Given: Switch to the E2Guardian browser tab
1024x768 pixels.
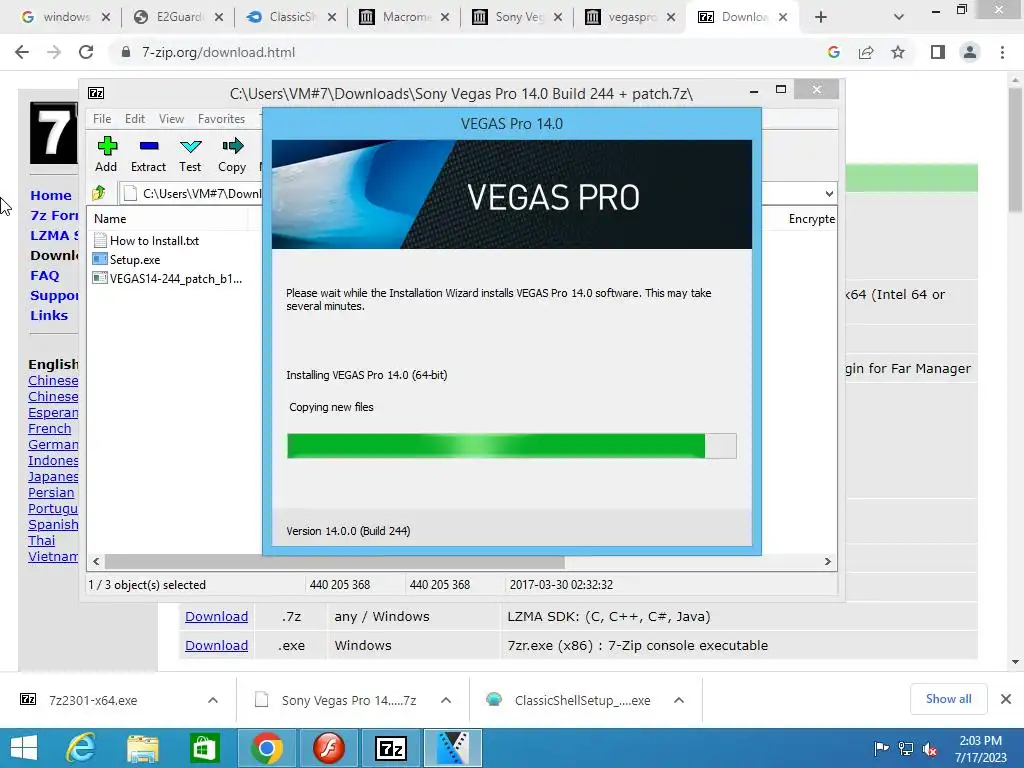Looking at the screenshot, I should (x=170, y=17).
